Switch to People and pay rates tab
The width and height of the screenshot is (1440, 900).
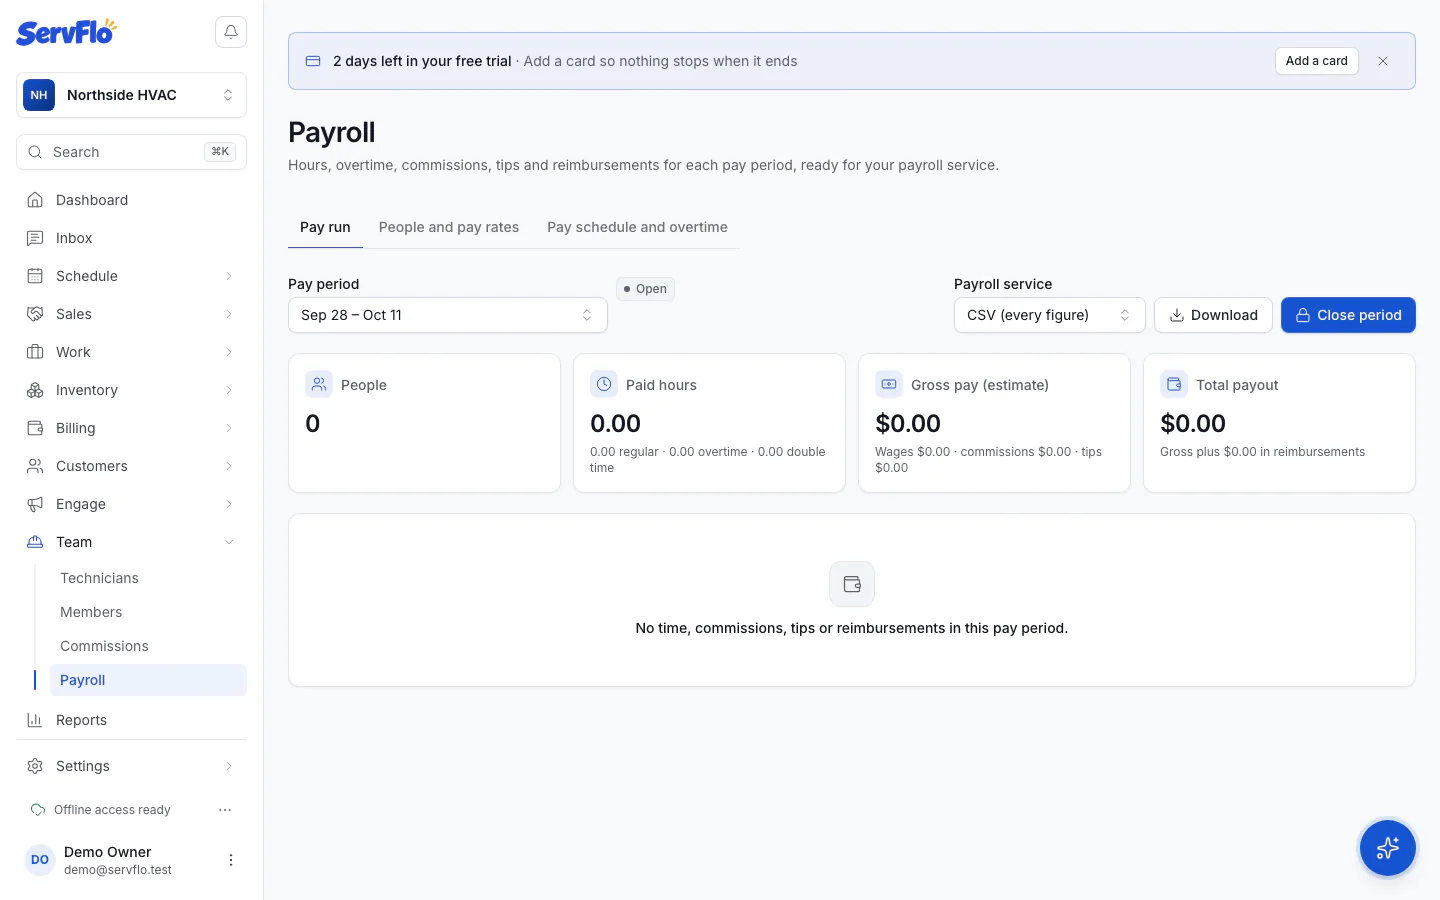tap(449, 227)
